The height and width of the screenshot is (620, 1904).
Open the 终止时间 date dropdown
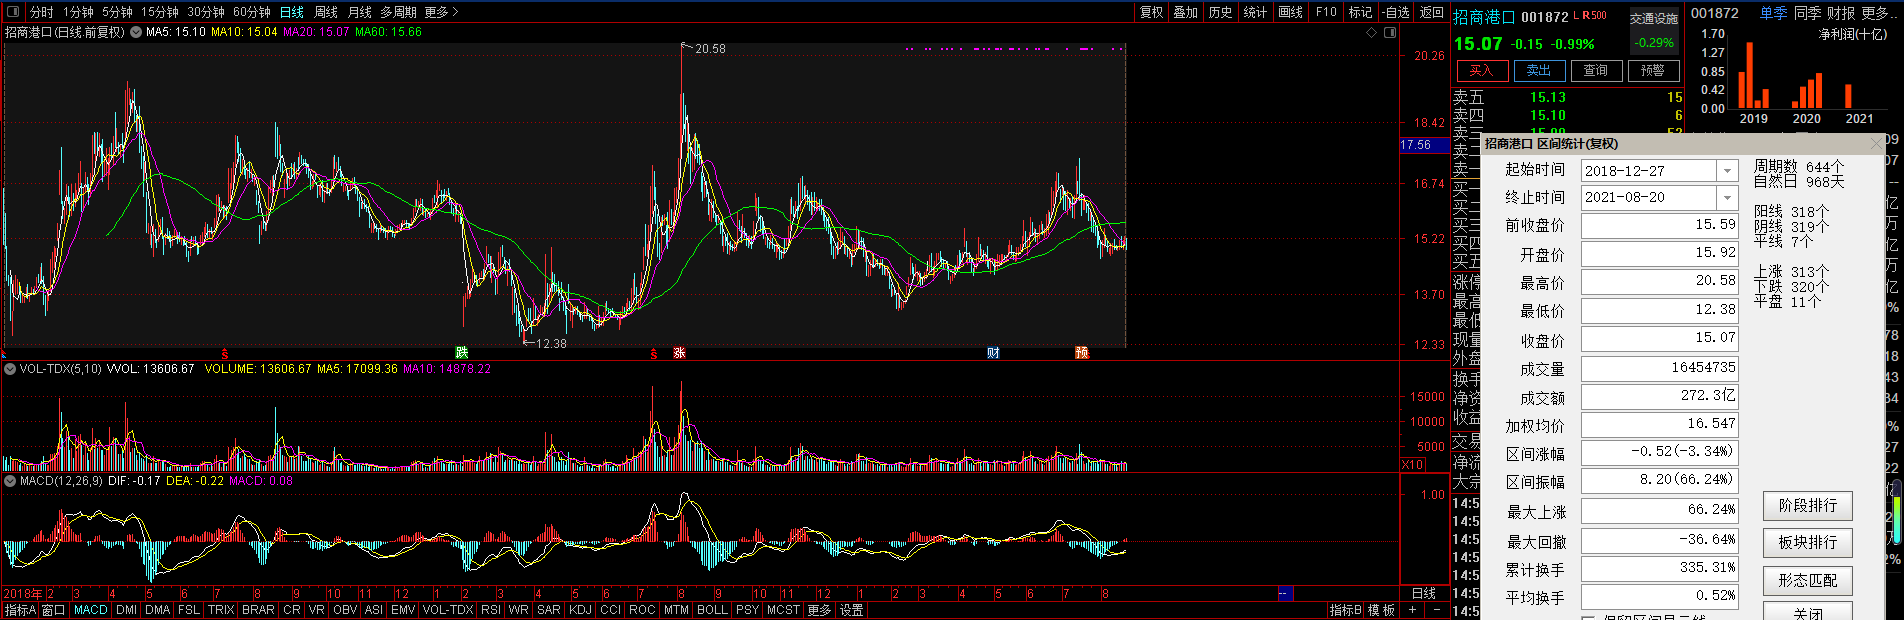pos(1727,198)
